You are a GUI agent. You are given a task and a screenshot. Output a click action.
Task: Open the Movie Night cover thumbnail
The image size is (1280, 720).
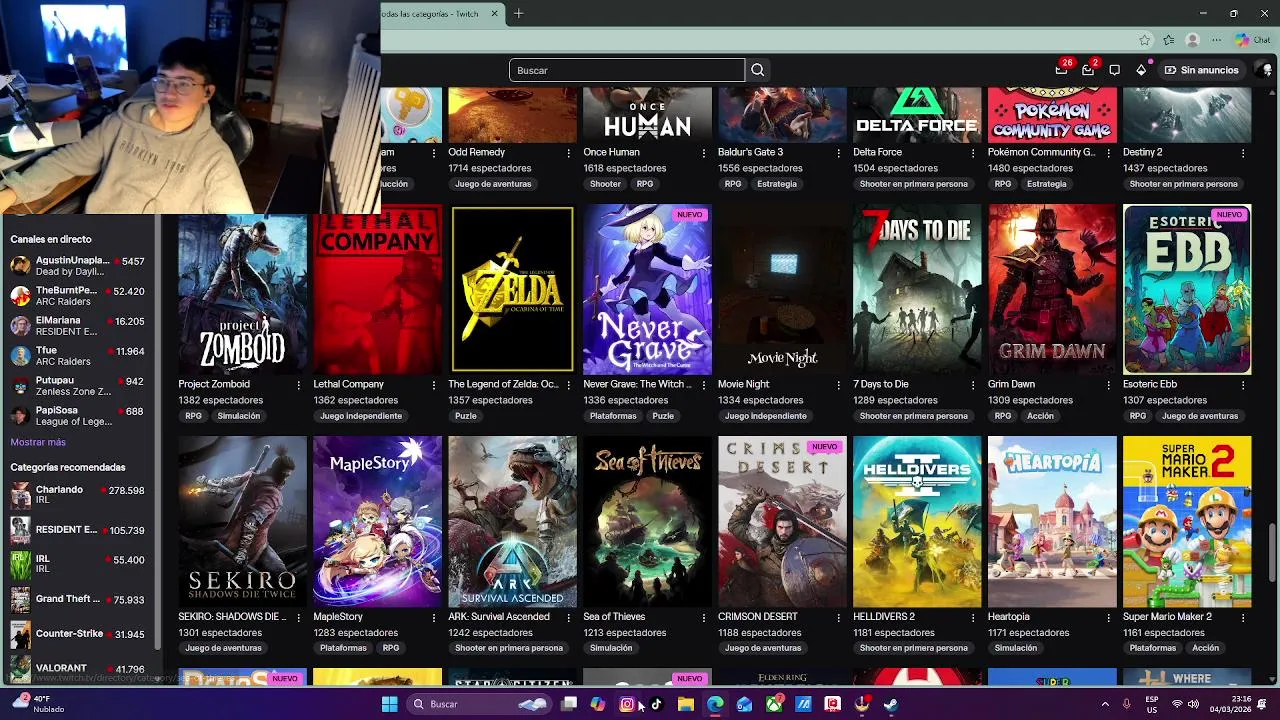782,289
